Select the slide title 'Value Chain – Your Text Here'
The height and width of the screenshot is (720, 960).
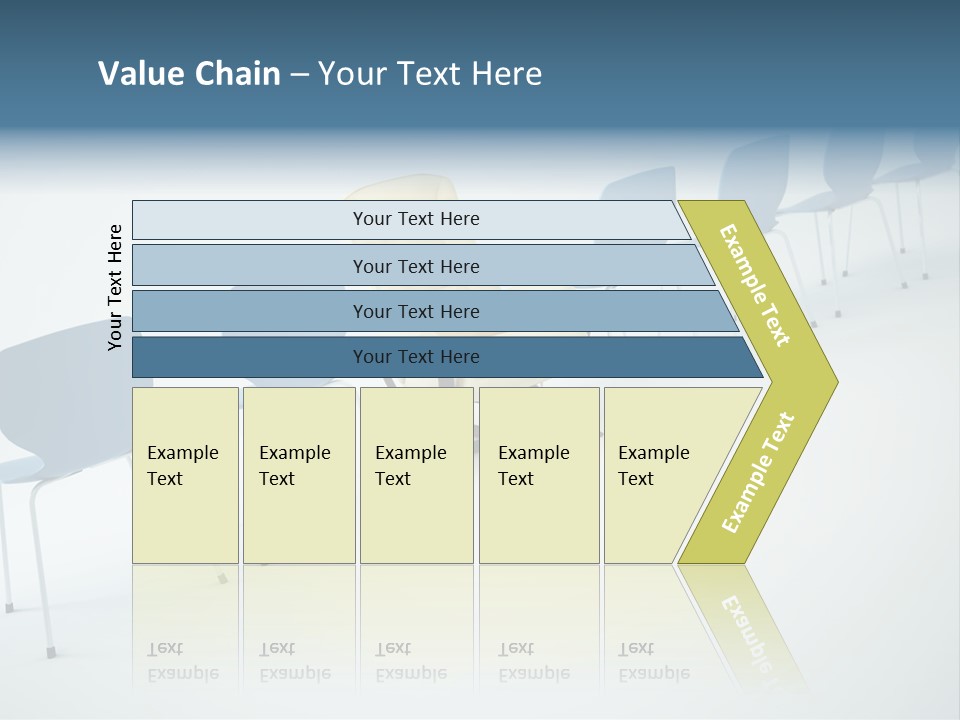[320, 73]
